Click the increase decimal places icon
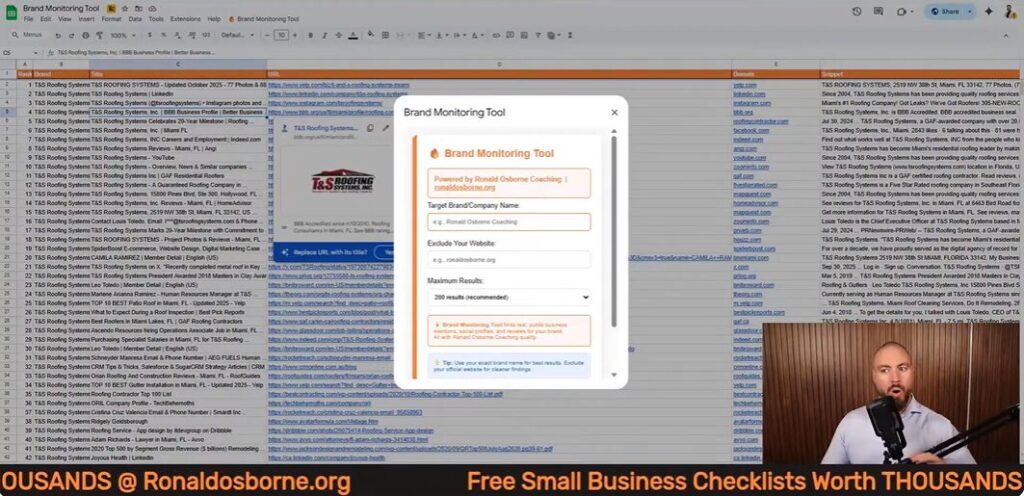Screen dimensions: 1024x496 192,35
